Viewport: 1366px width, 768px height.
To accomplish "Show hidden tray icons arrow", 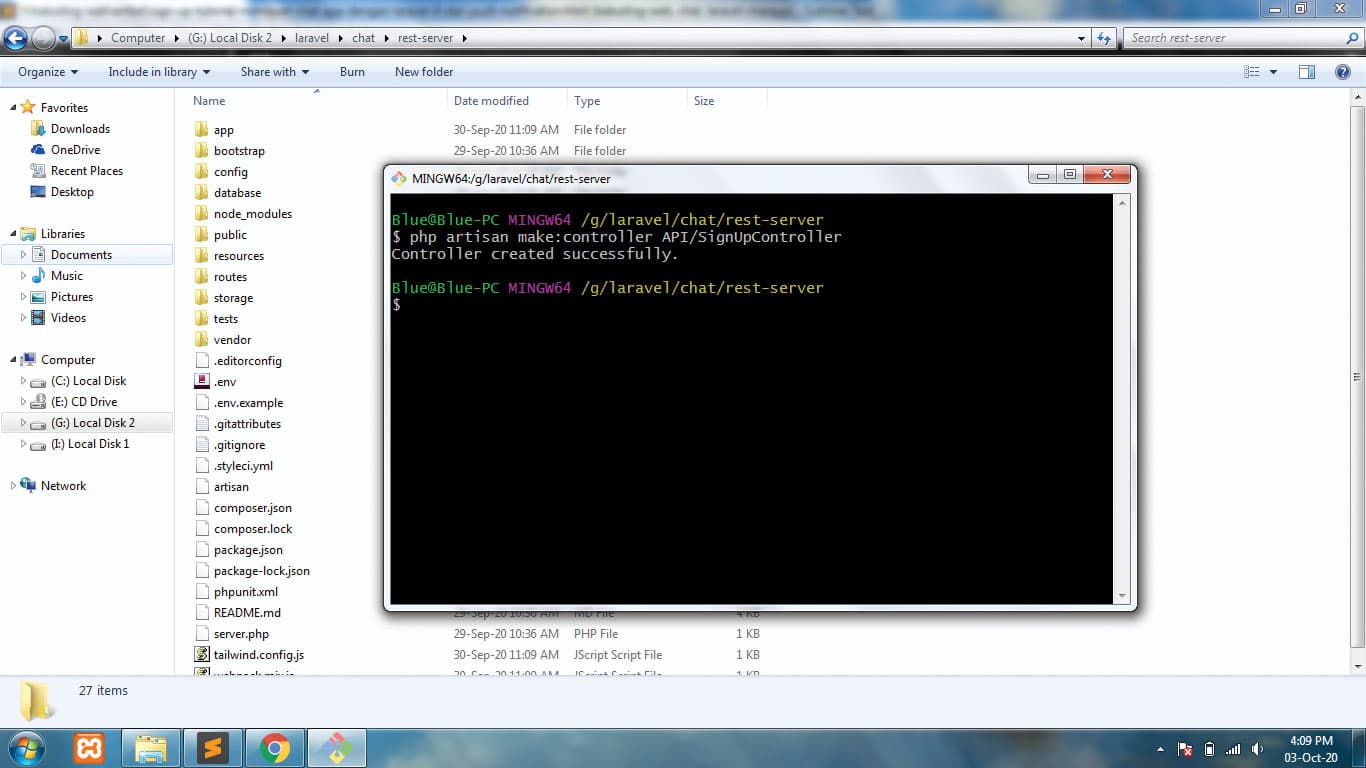I will (x=1160, y=749).
